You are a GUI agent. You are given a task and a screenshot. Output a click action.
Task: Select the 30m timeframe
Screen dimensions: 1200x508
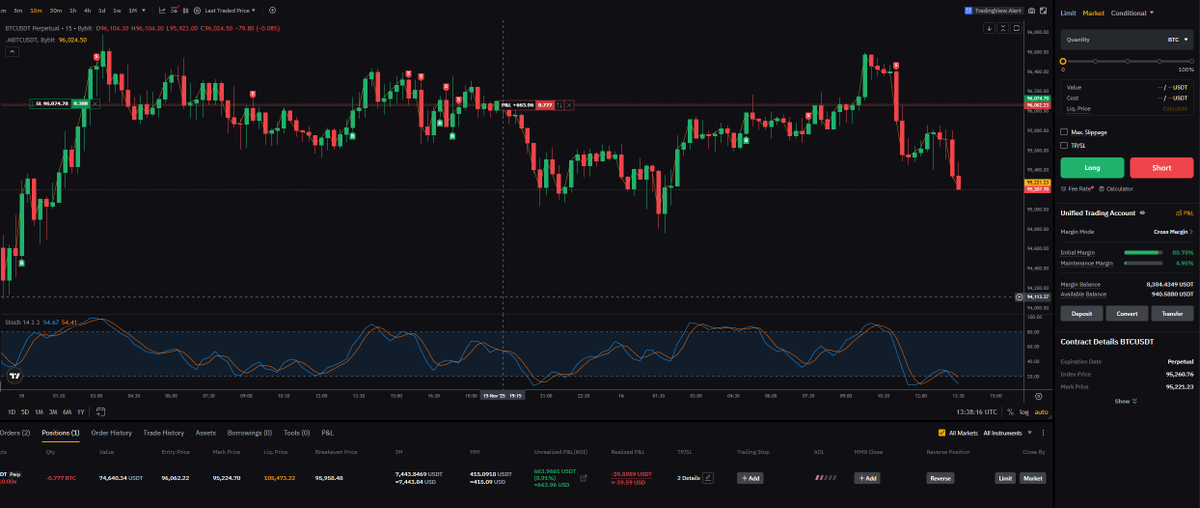(55, 10)
